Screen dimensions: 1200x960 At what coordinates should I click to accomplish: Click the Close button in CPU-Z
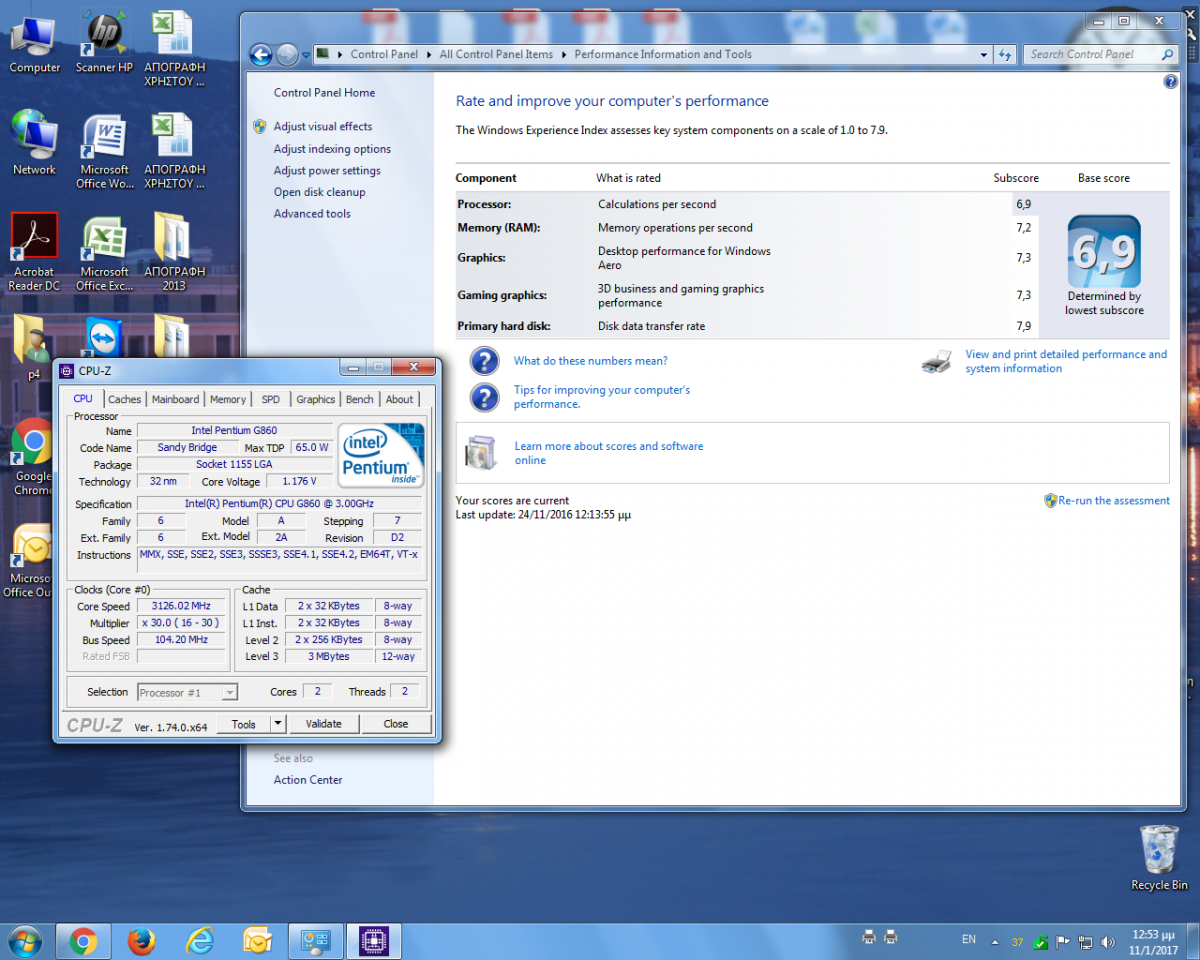(x=396, y=724)
